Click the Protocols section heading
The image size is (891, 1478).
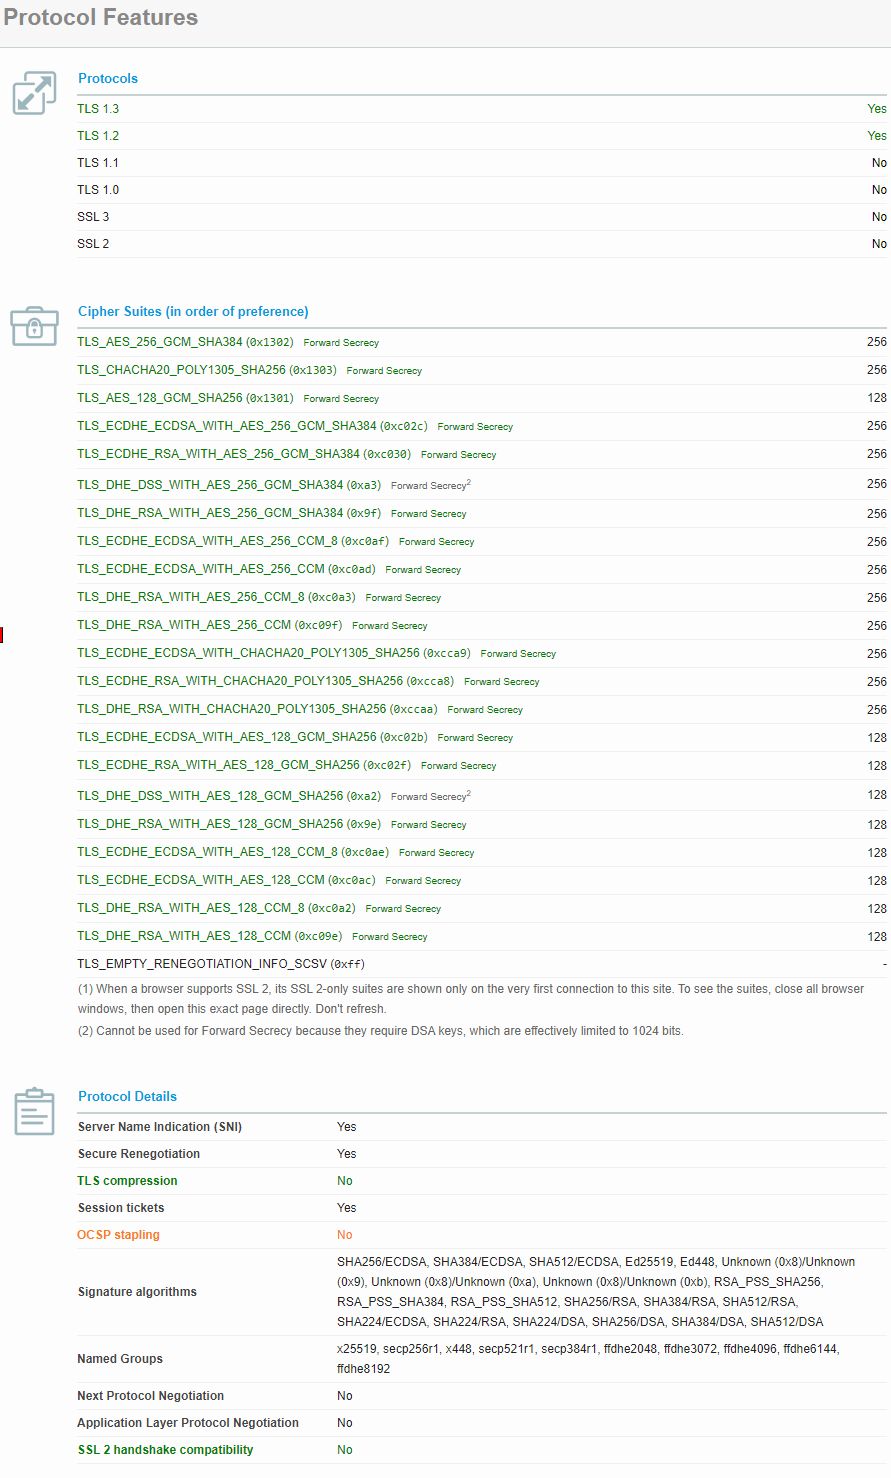tap(108, 78)
